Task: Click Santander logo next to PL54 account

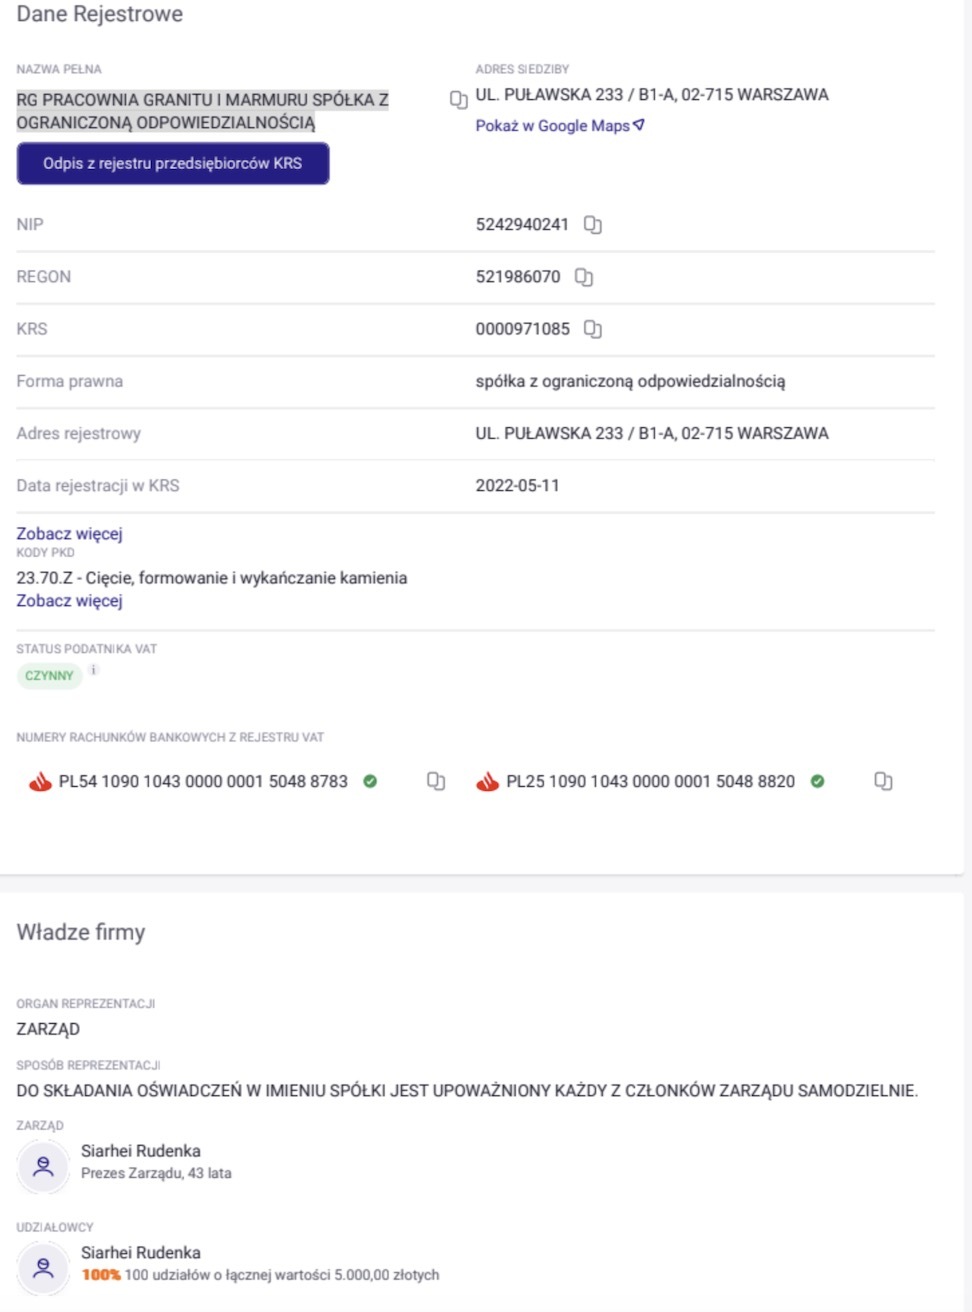Action: 40,782
